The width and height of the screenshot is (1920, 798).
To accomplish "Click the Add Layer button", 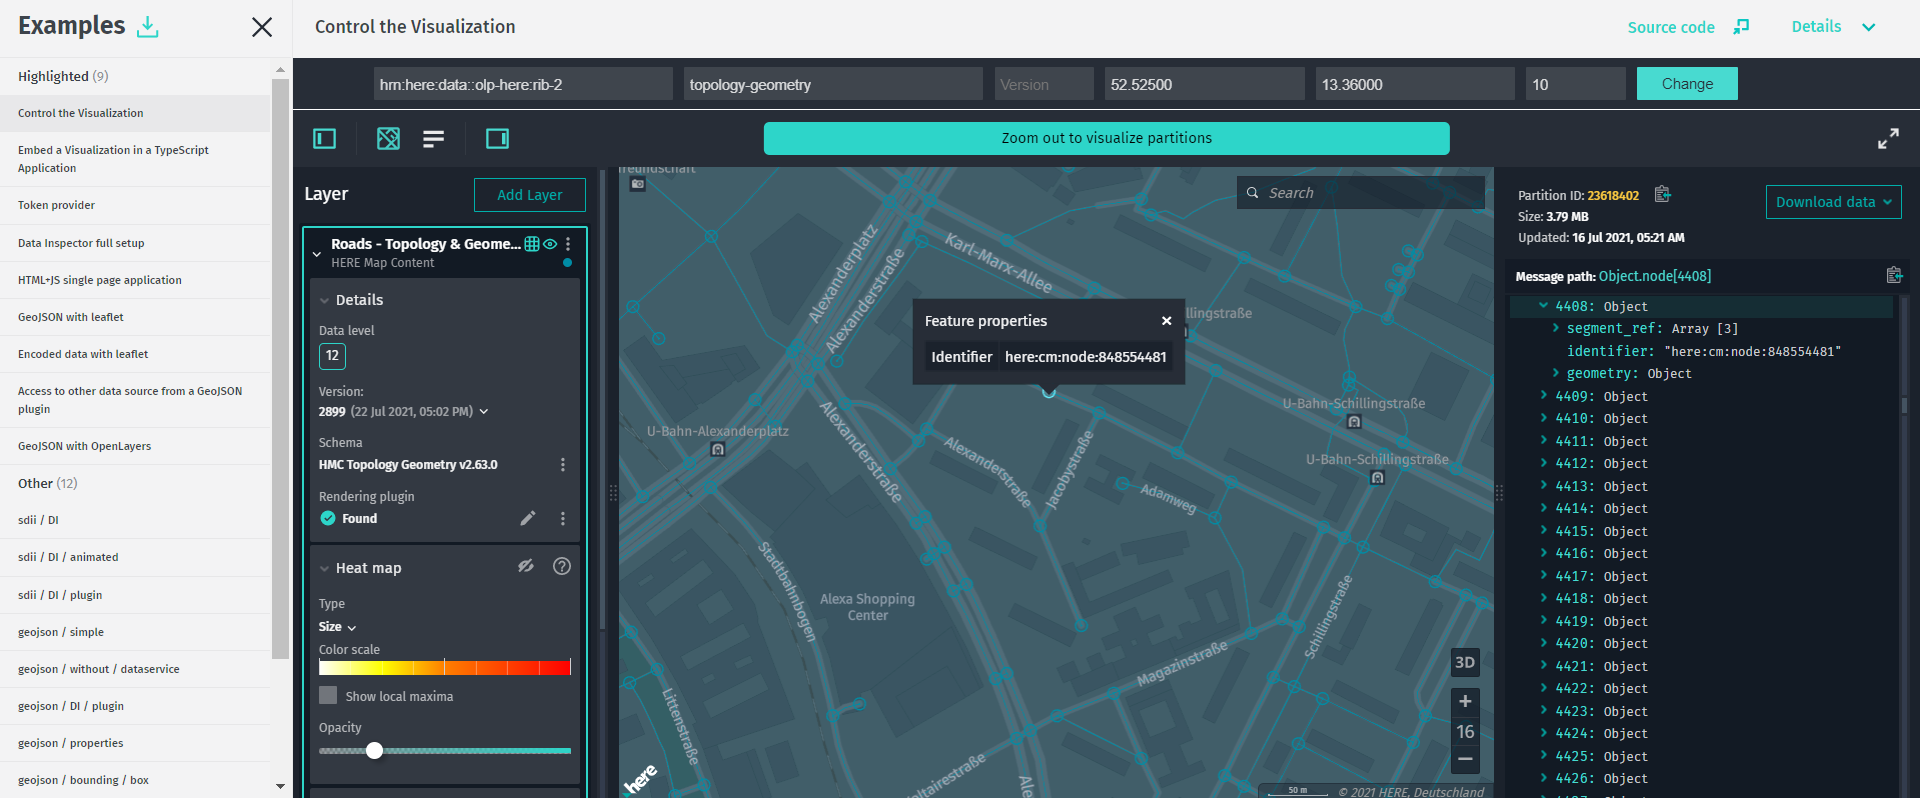I will (530, 195).
